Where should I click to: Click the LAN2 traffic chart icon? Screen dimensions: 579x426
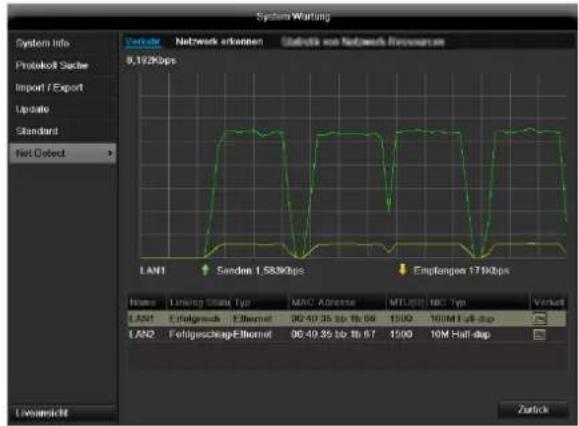(x=539, y=334)
